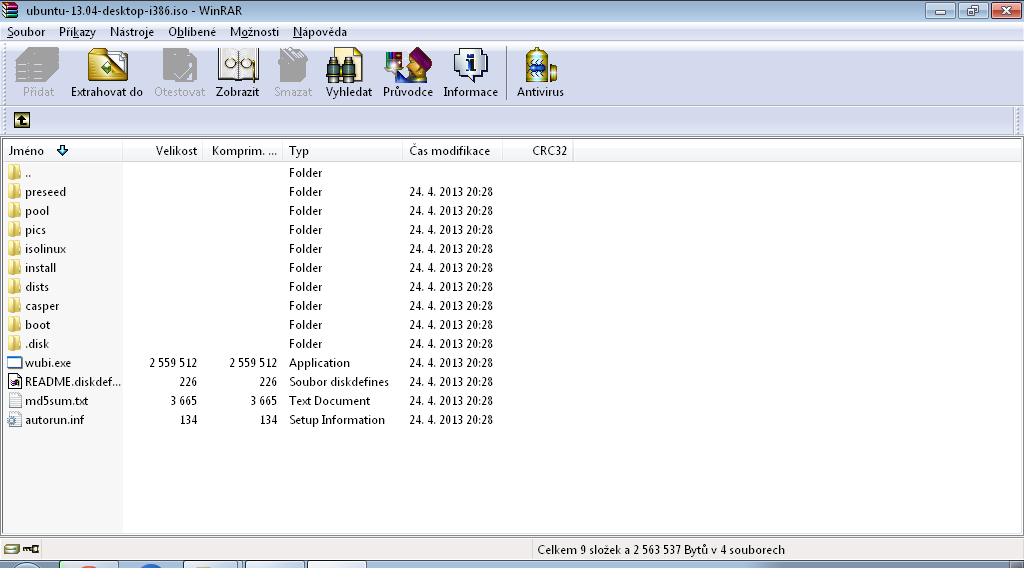
Task: Open the Příkazy menu
Action: [x=77, y=32]
